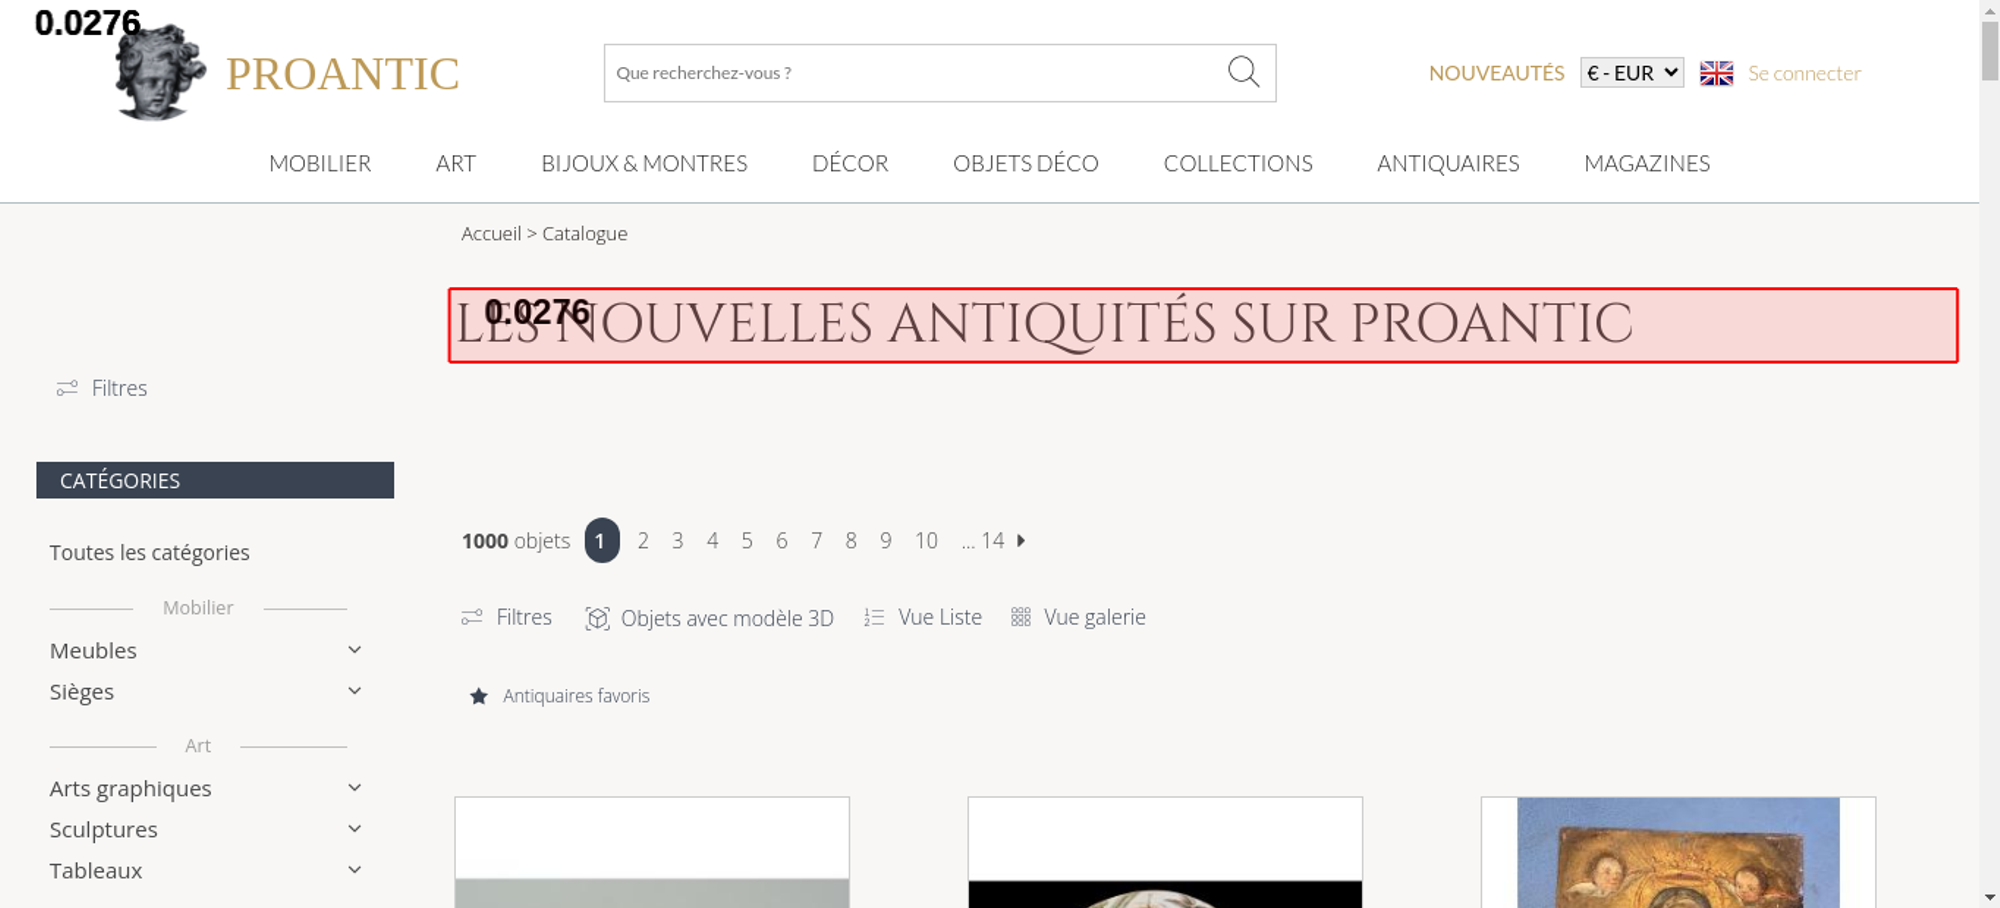Viewport: 2000px width, 908px height.
Task: Switch language via UK flag icon
Action: click(1716, 73)
